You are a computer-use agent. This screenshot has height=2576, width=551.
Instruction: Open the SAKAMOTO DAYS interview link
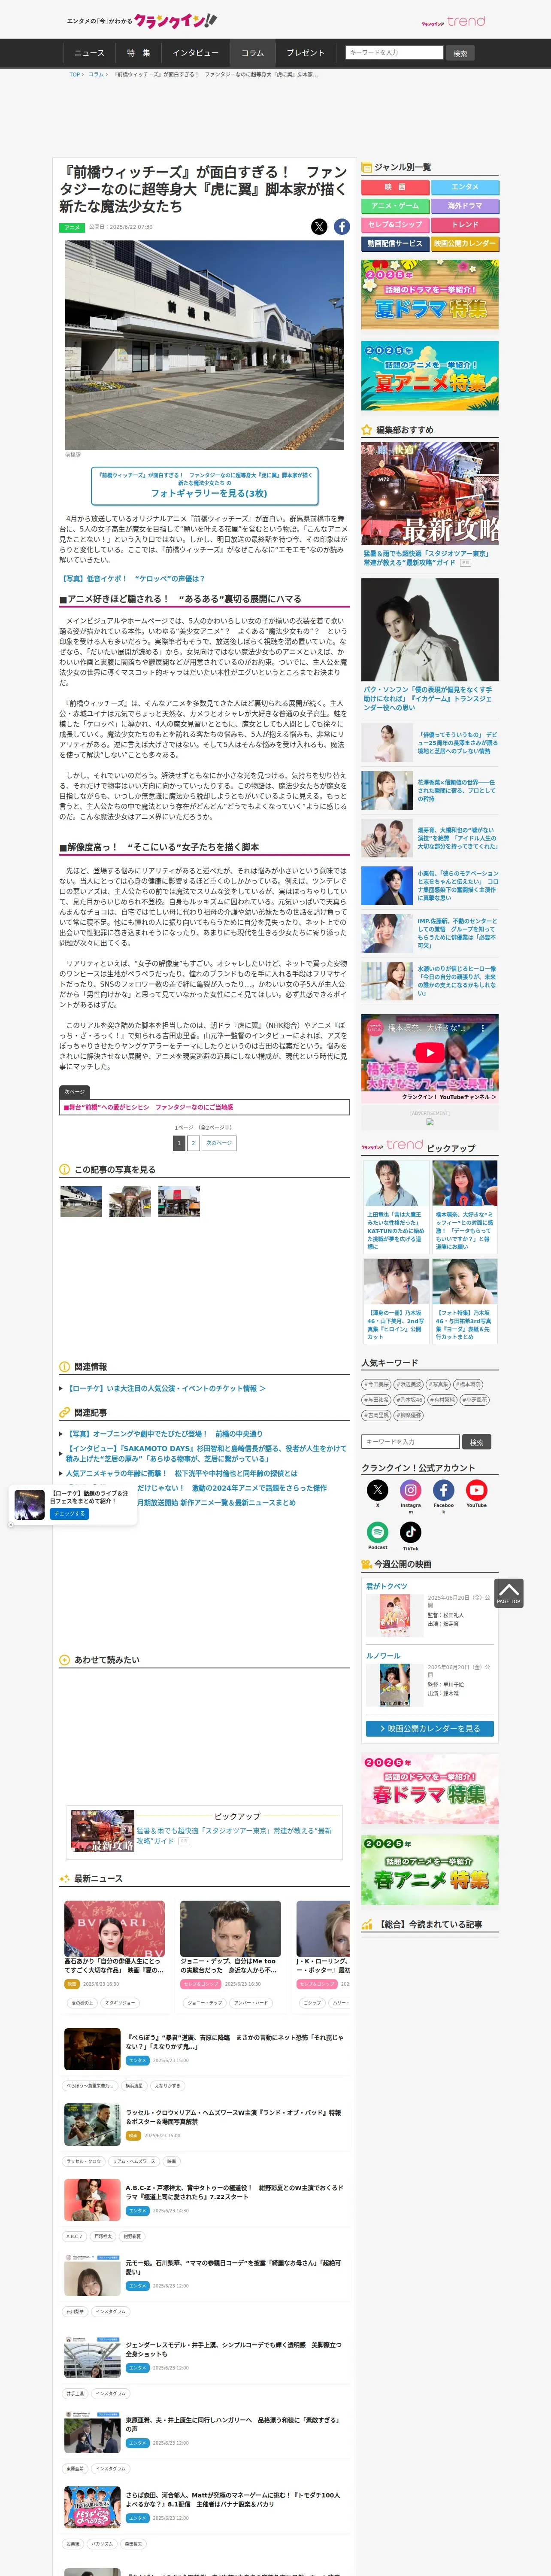click(206, 1454)
